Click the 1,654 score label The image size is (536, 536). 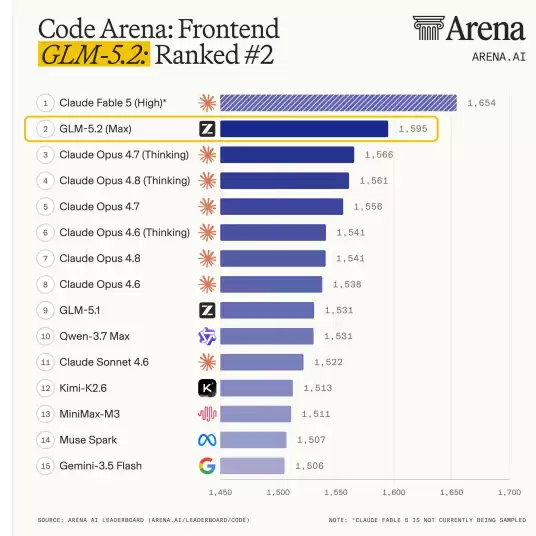481,103
